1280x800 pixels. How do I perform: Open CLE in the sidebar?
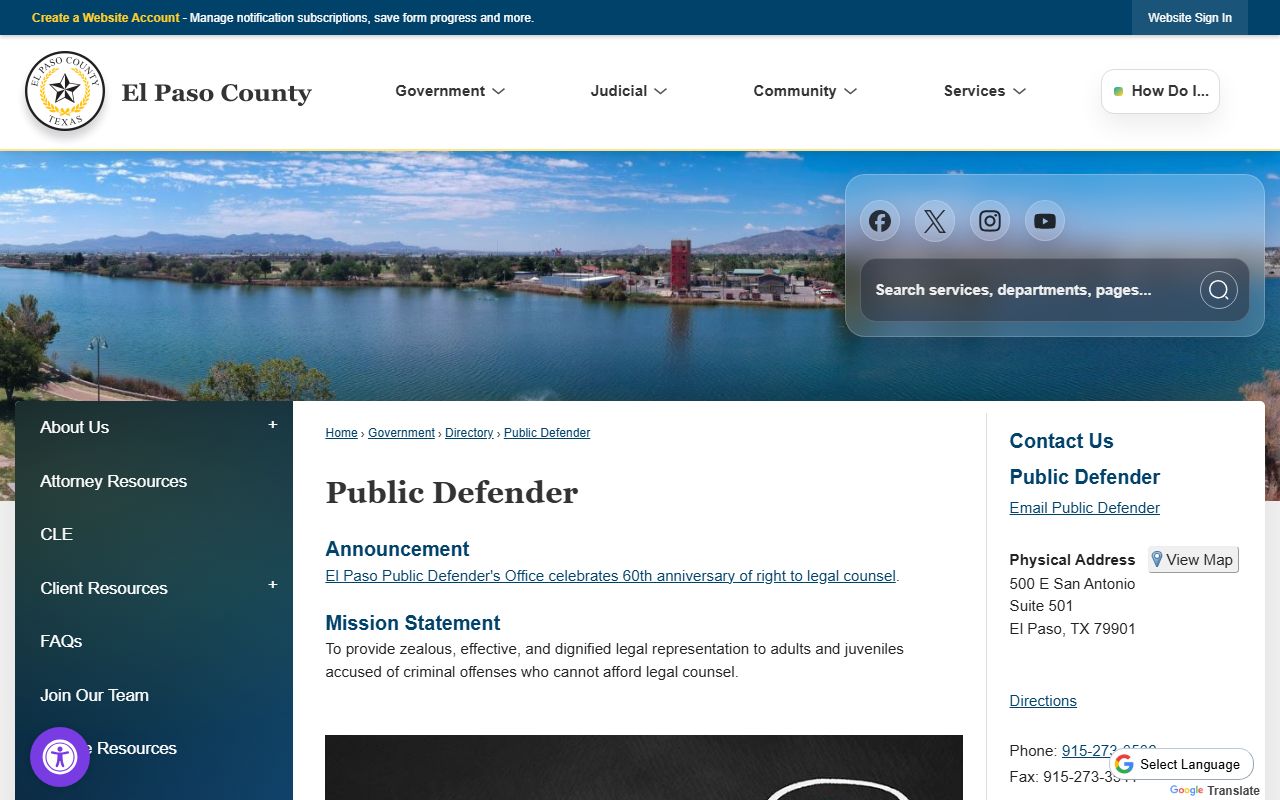pos(57,534)
